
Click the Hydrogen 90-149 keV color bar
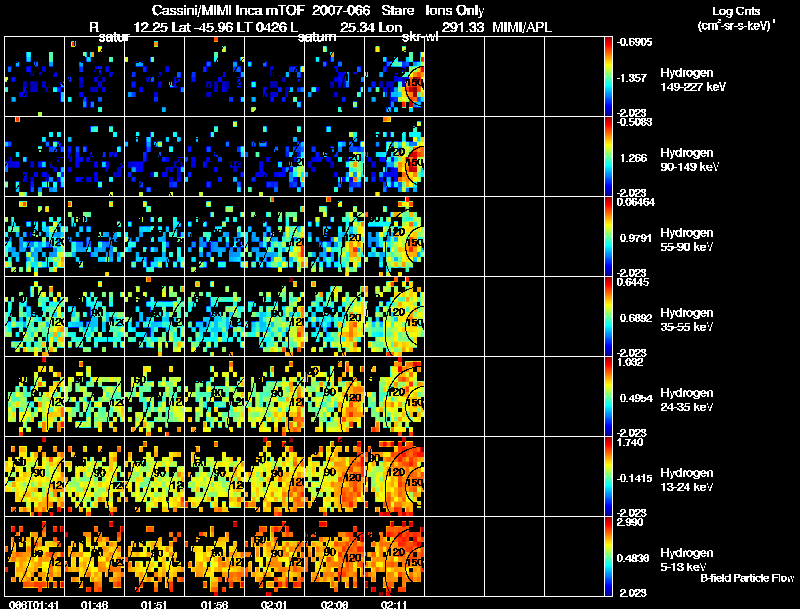(x=608, y=157)
